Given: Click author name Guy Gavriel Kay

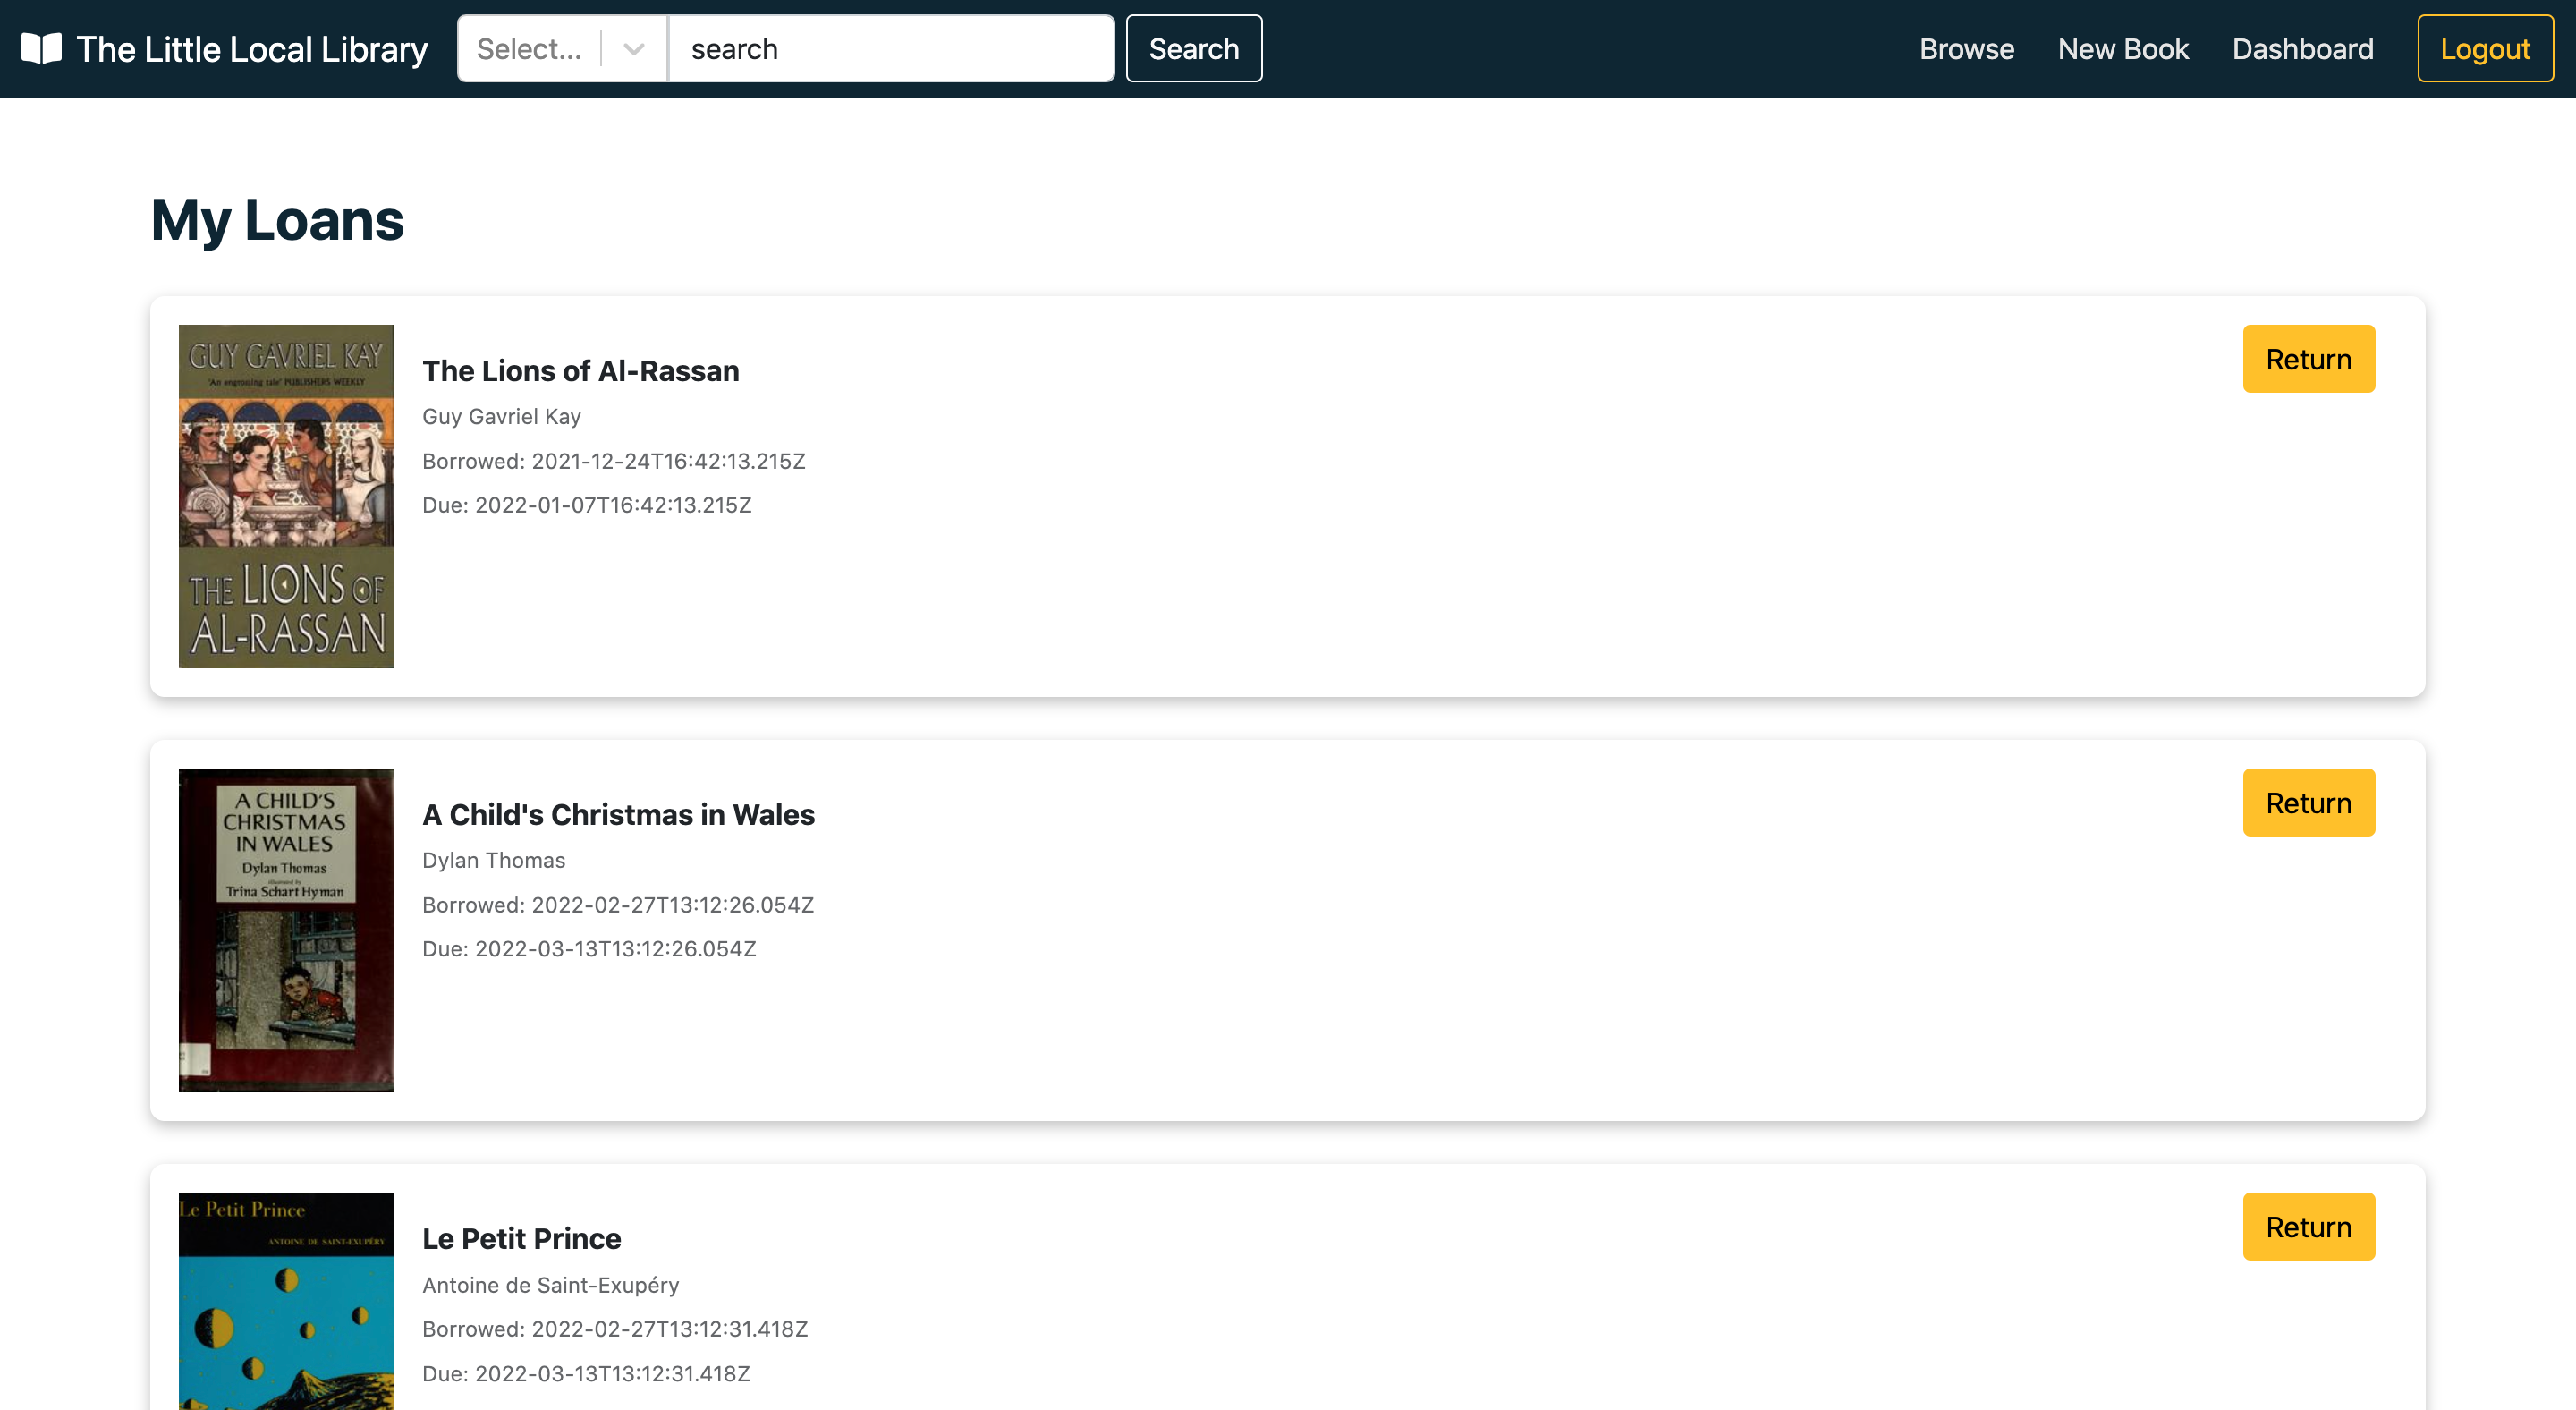Looking at the screenshot, I should point(502,417).
